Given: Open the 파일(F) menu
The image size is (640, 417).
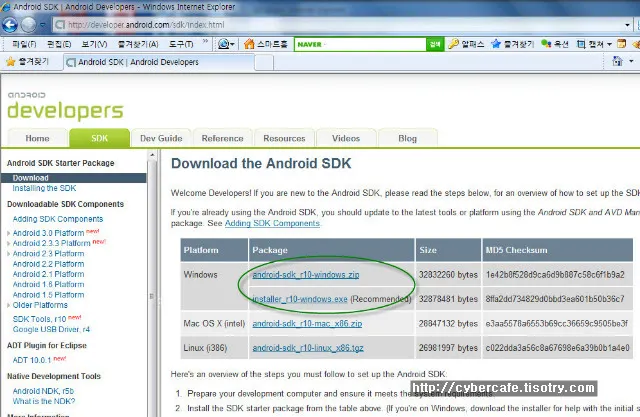Looking at the screenshot, I should click(x=24, y=44).
